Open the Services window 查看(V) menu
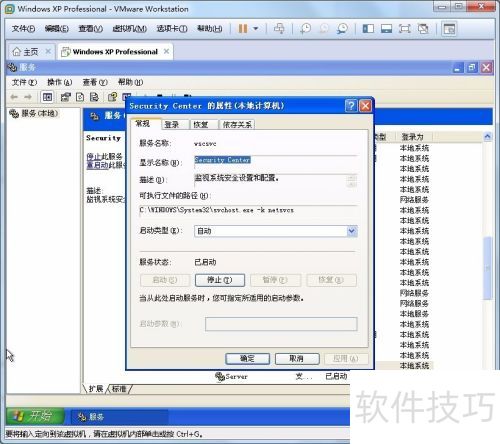 [95, 82]
